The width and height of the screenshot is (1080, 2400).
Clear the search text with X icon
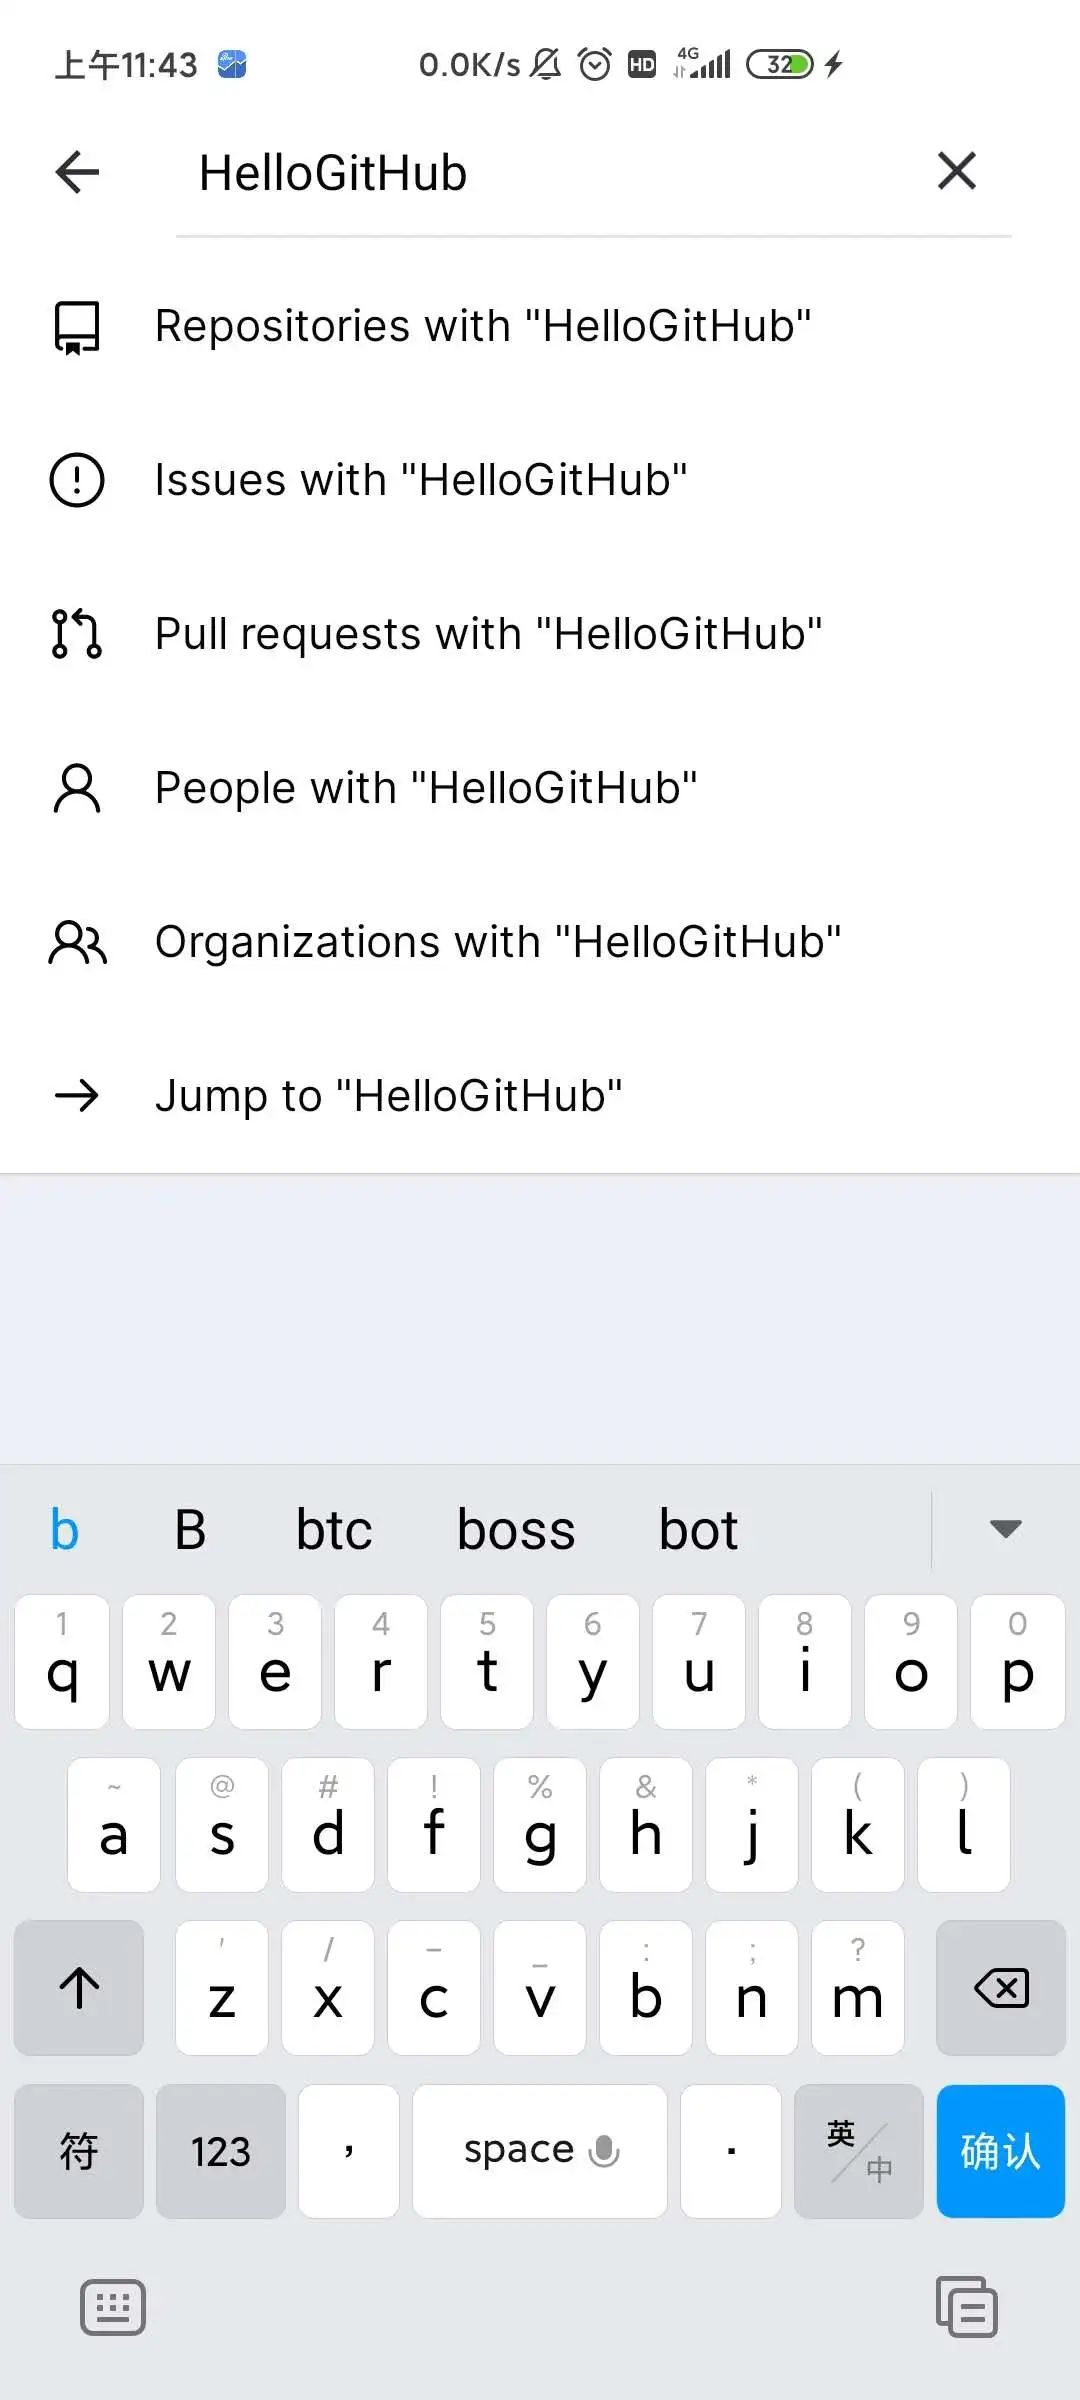pos(957,171)
